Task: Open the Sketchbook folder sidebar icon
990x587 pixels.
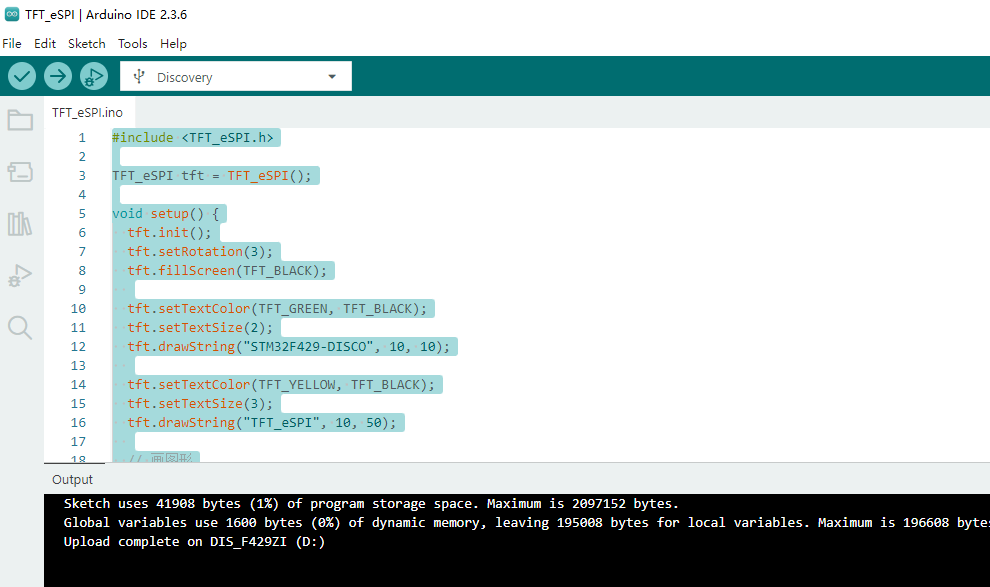Action: coord(20,120)
